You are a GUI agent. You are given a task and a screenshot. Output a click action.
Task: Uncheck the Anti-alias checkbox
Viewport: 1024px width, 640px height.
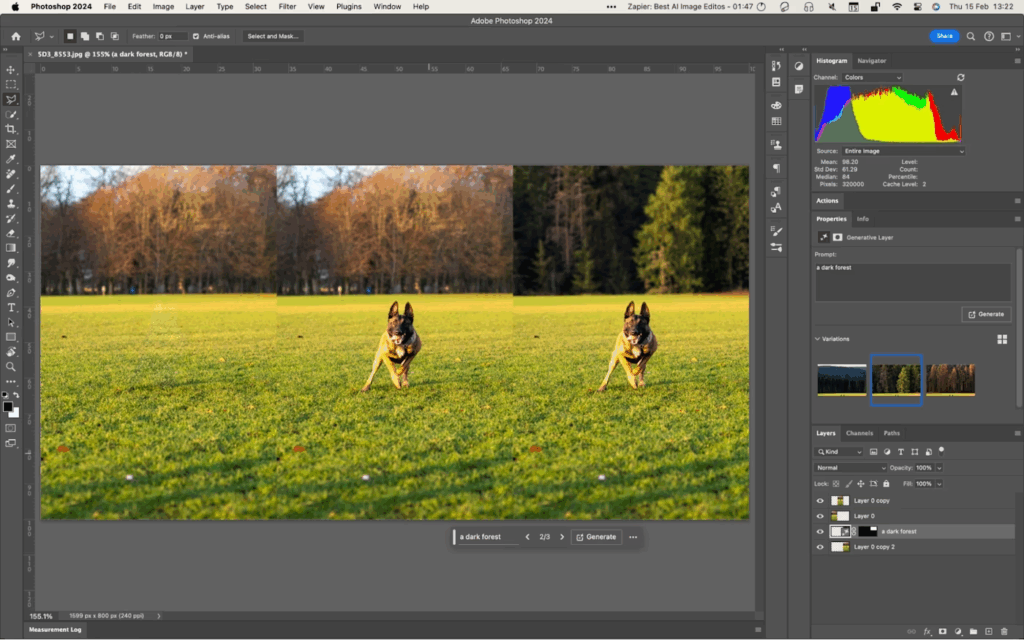click(x=197, y=36)
